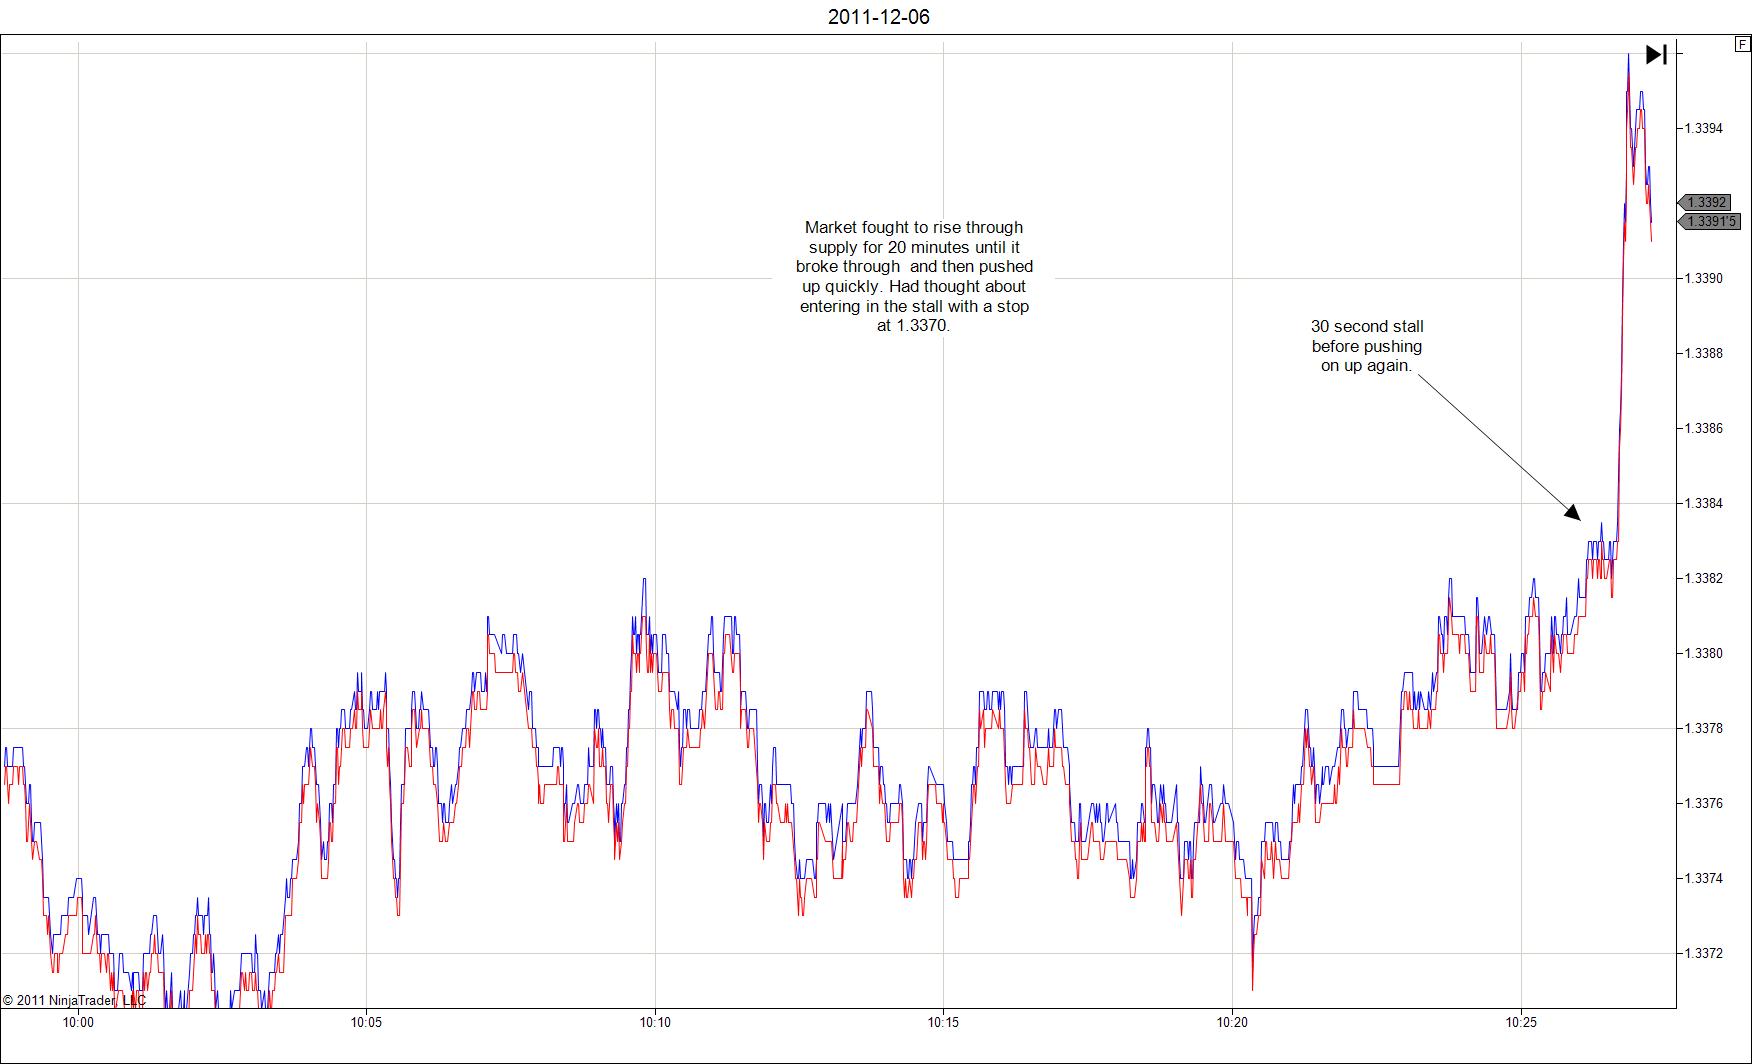Click the 1.3390 price axis label
This screenshot has width=1752, height=1064.
(x=1704, y=278)
